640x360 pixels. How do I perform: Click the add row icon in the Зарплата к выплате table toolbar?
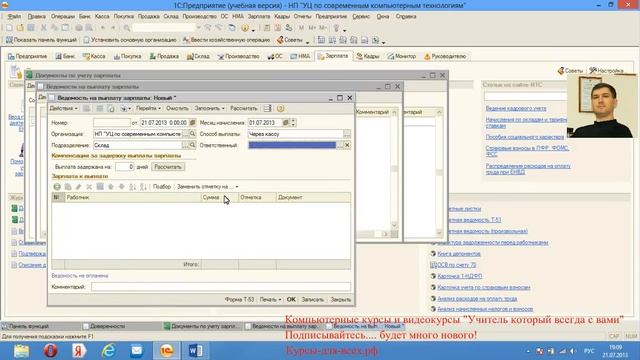(x=57, y=187)
